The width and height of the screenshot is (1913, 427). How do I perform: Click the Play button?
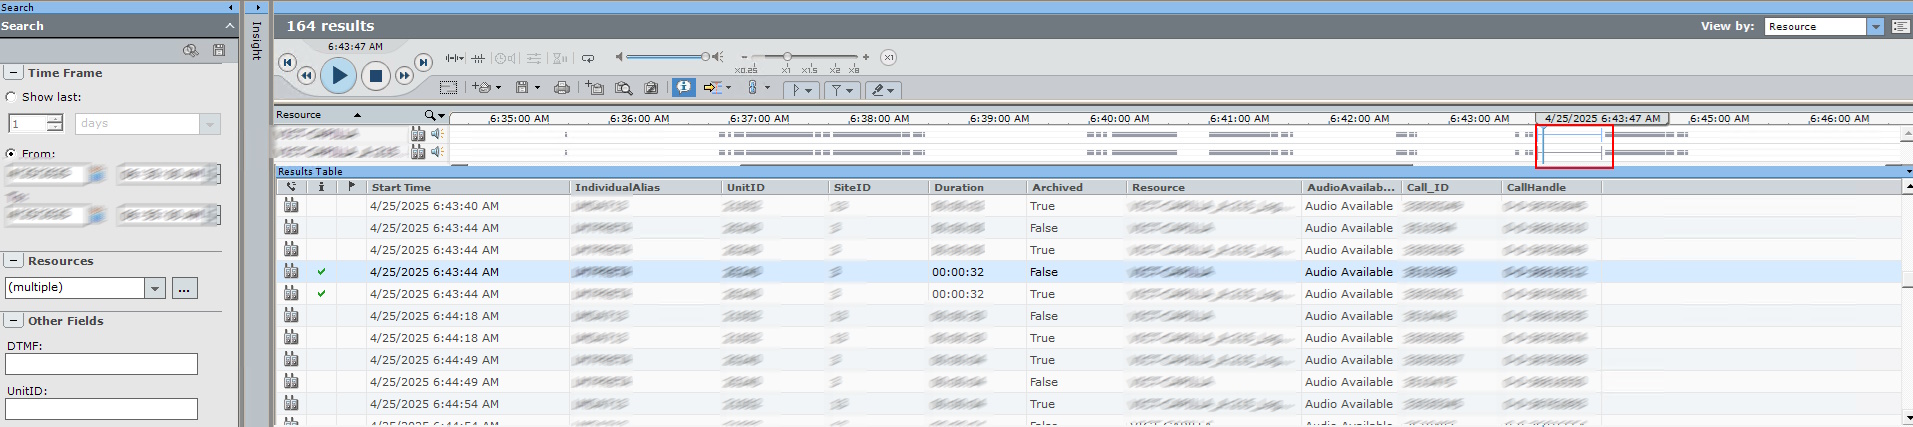339,74
